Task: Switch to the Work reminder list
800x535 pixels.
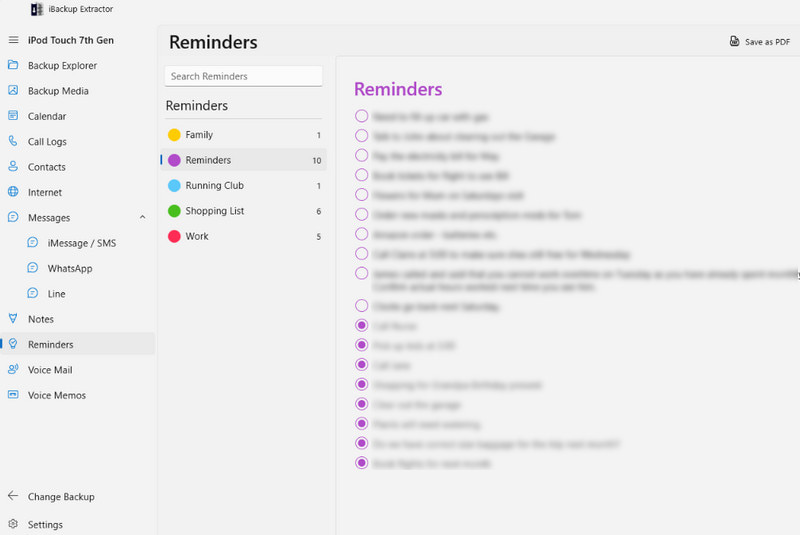Action: point(245,236)
